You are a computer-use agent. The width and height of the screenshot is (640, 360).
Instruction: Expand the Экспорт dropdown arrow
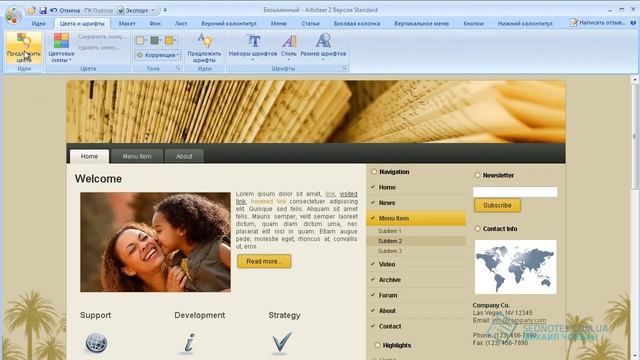point(153,10)
